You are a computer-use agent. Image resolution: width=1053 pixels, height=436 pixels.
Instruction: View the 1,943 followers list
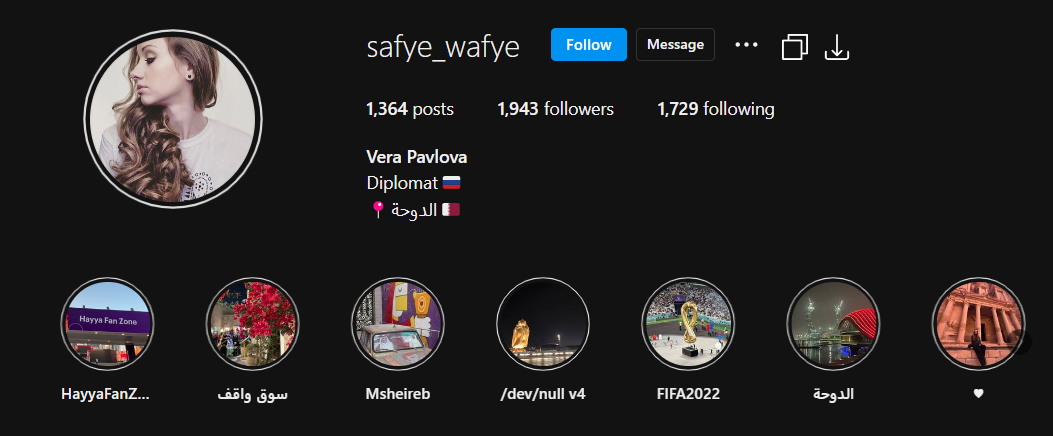click(x=555, y=109)
